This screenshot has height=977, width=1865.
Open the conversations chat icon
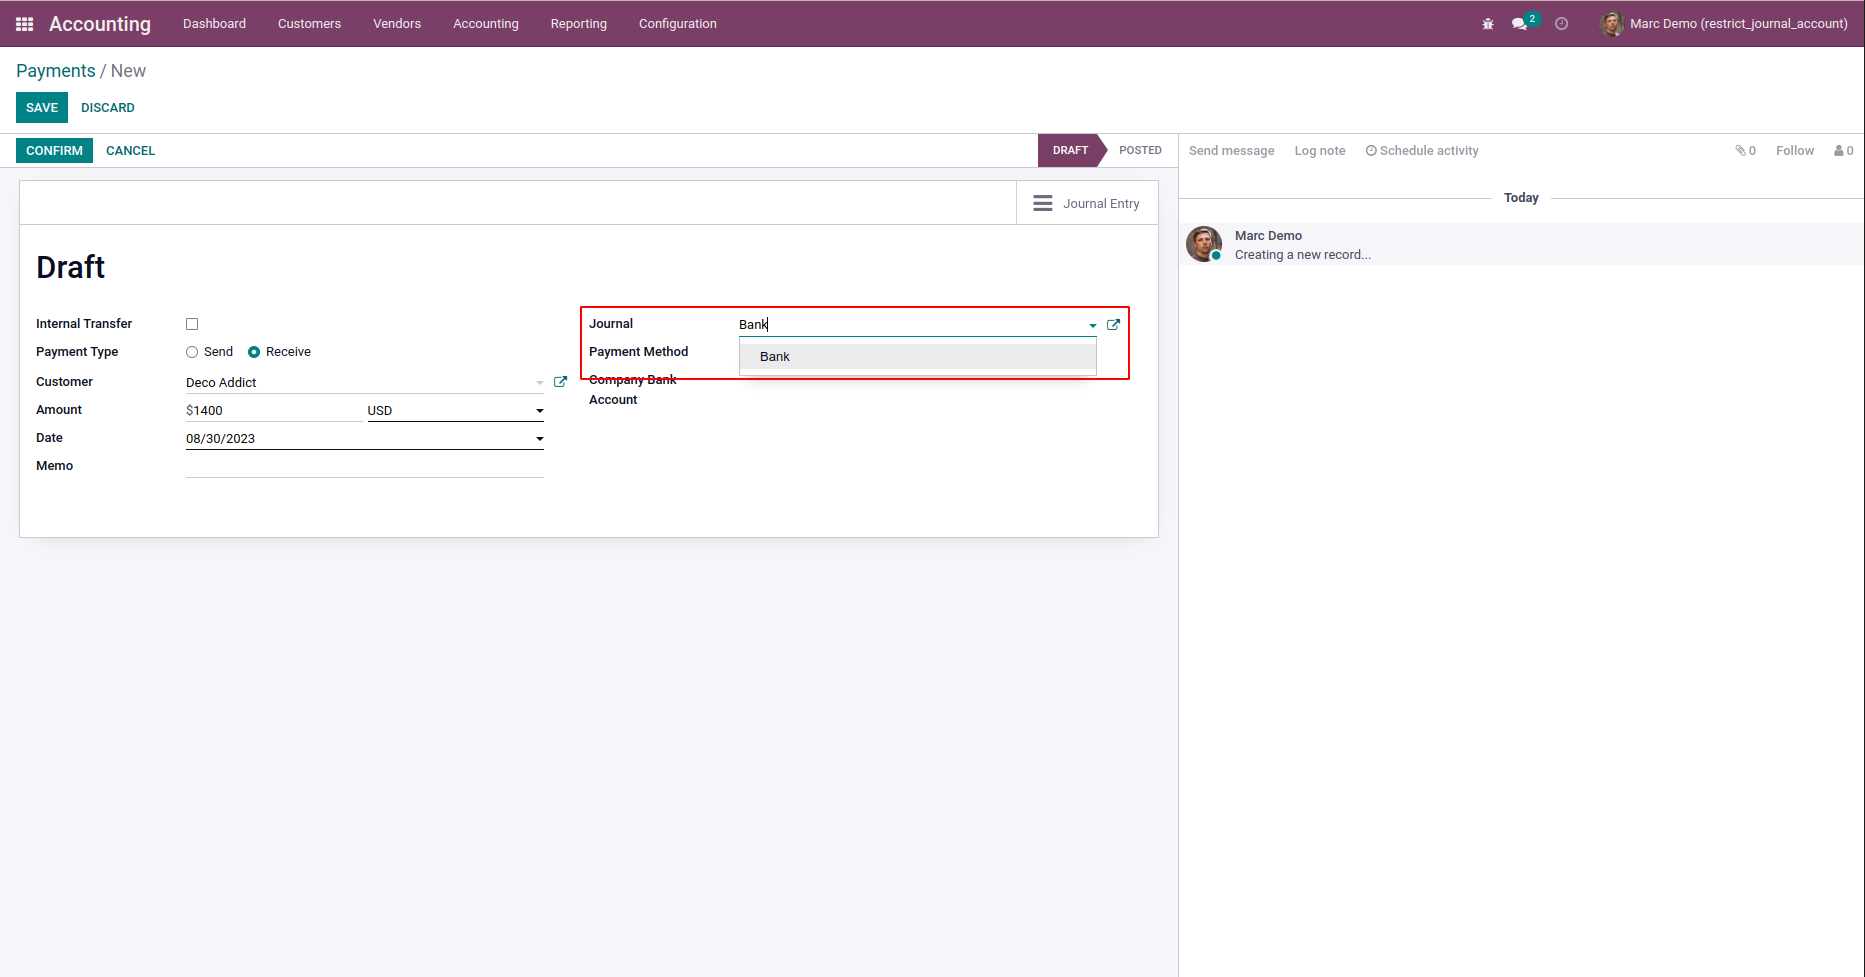1520,24
